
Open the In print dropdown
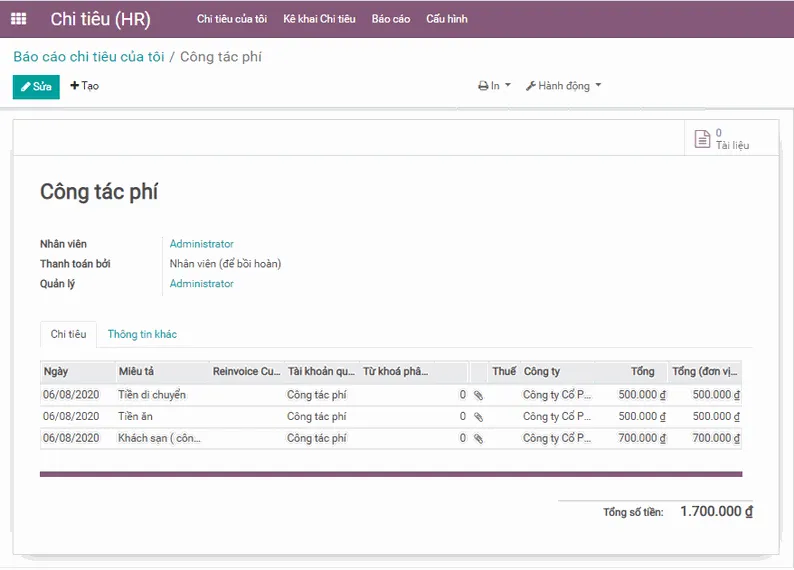(494, 86)
